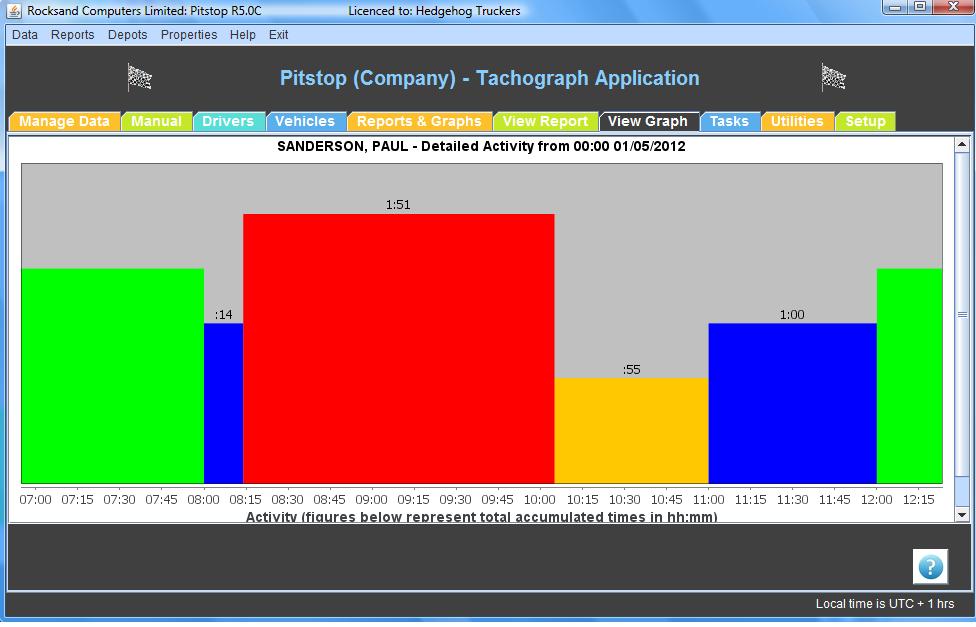Viewport: 976px width, 627px height.
Task: Go to the Vehicles tab
Action: [x=305, y=121]
